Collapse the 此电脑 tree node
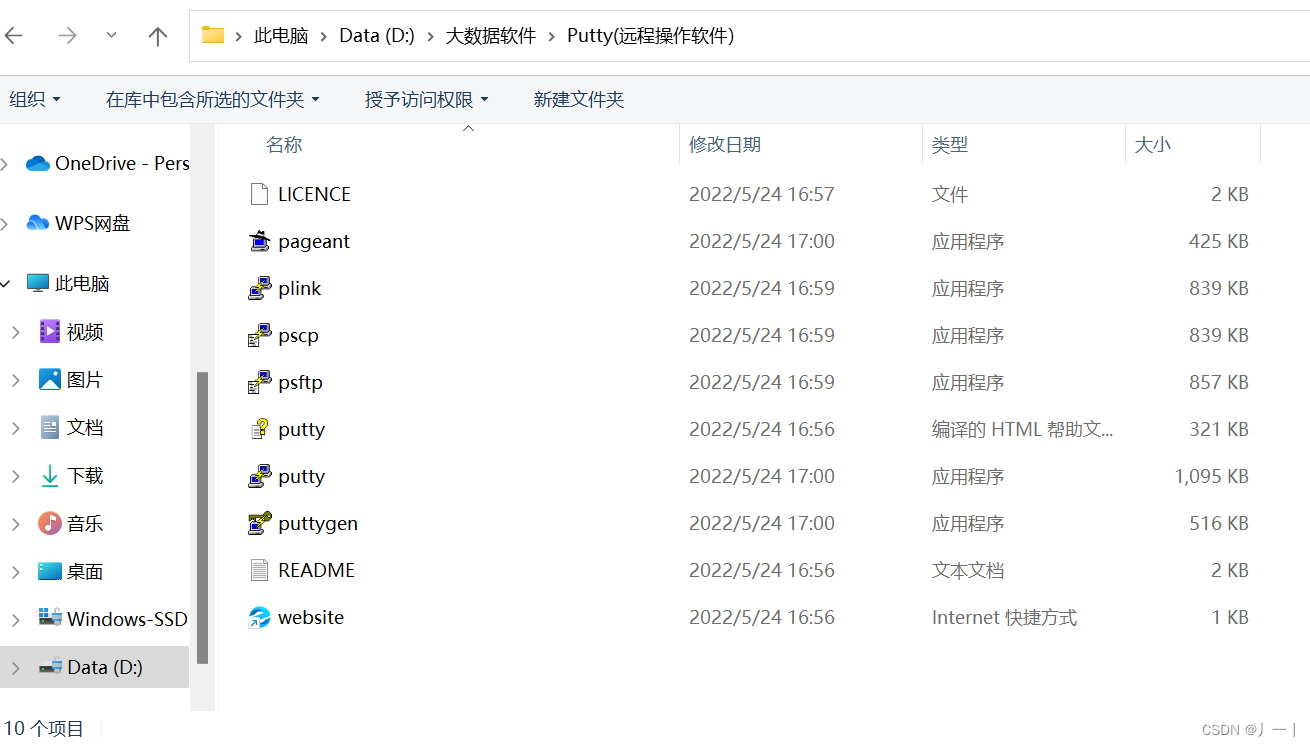 (x=5, y=283)
